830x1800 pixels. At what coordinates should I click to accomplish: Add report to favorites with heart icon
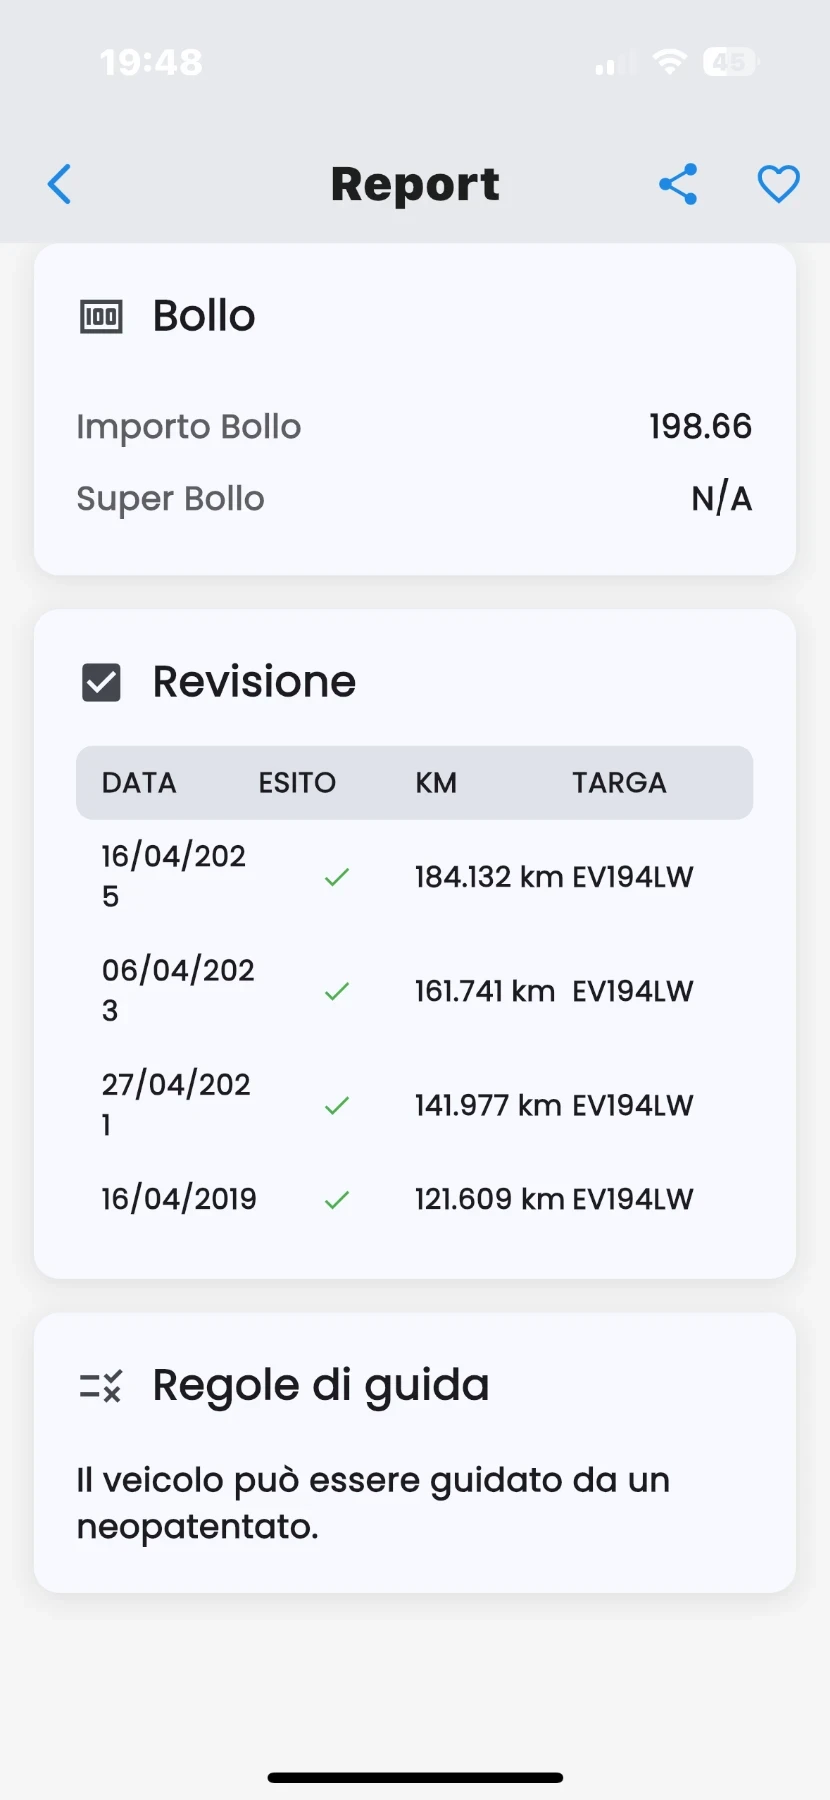tap(778, 184)
